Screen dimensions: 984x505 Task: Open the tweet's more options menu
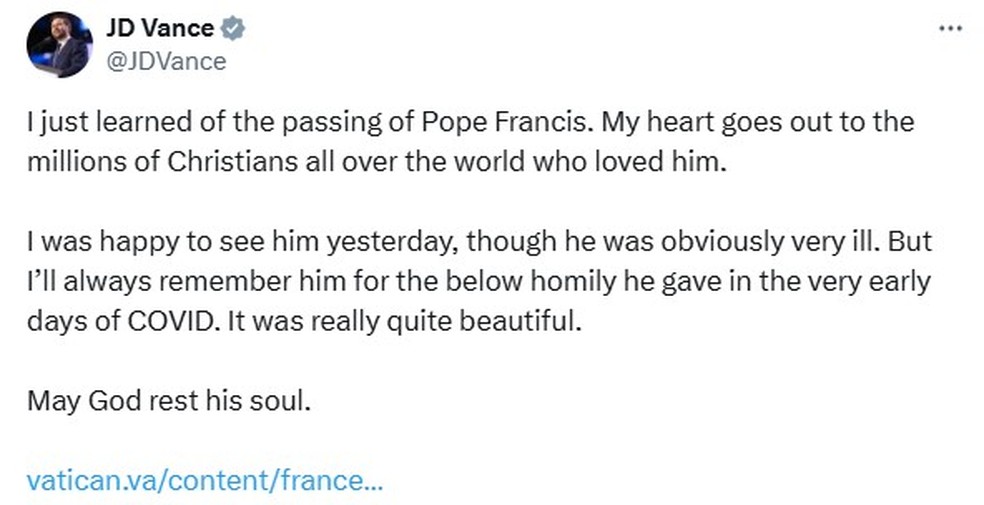[949, 29]
